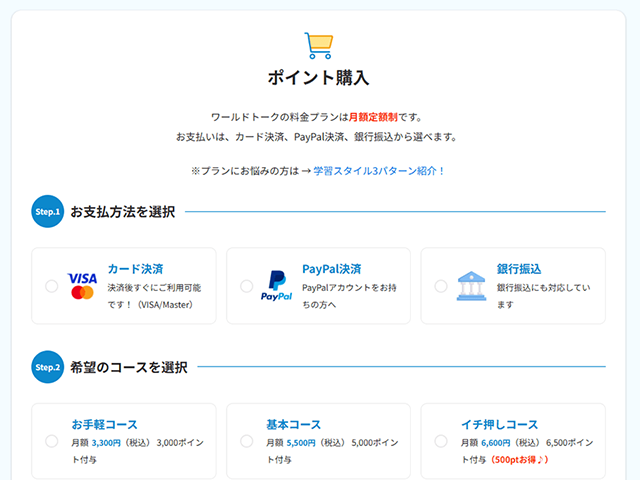Viewport: 640px width, 480px height.
Task: Select the イチ押しコース radio button
Action: click(441, 441)
